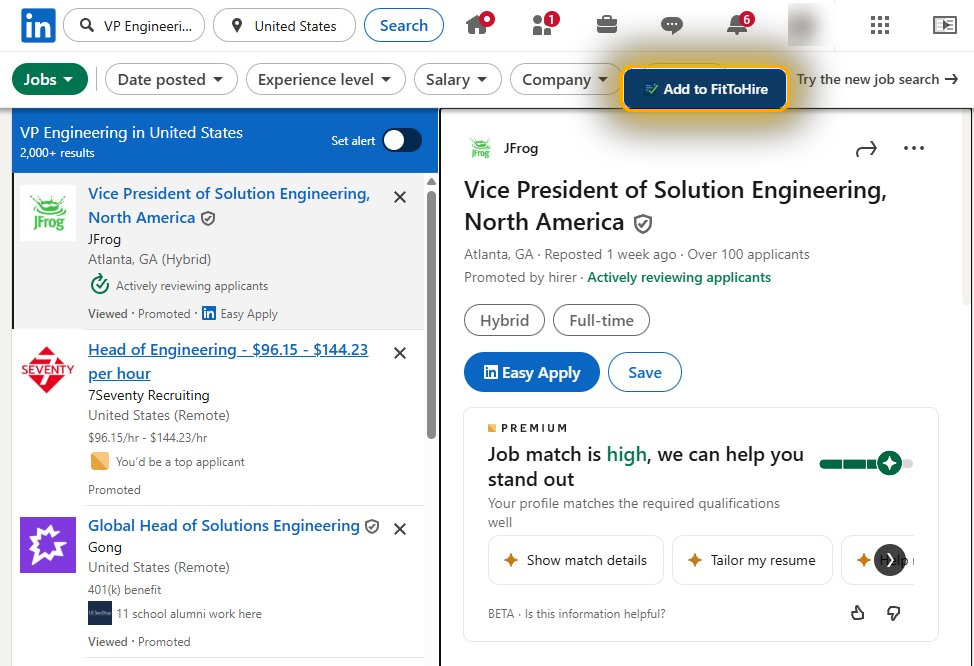The height and width of the screenshot is (666, 974).
Task: Open Vice President of Solution Engineering listing
Action: click(x=229, y=206)
